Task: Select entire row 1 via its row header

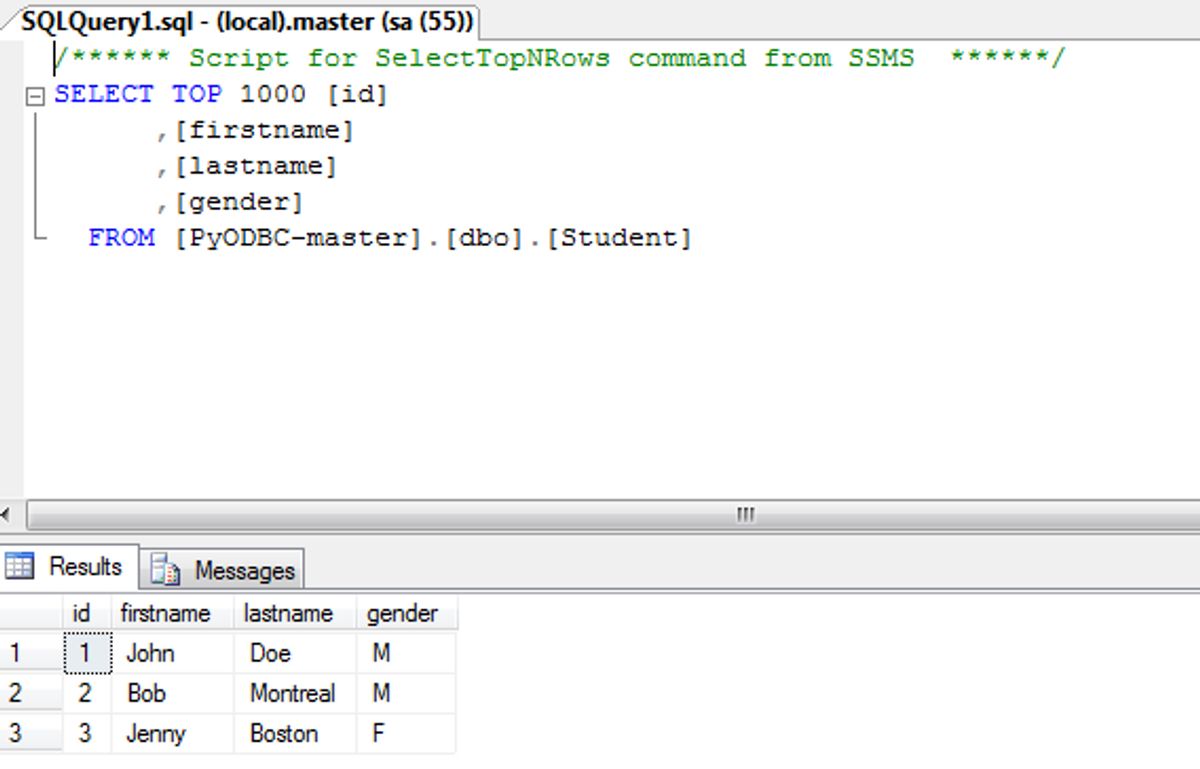Action: (30, 654)
